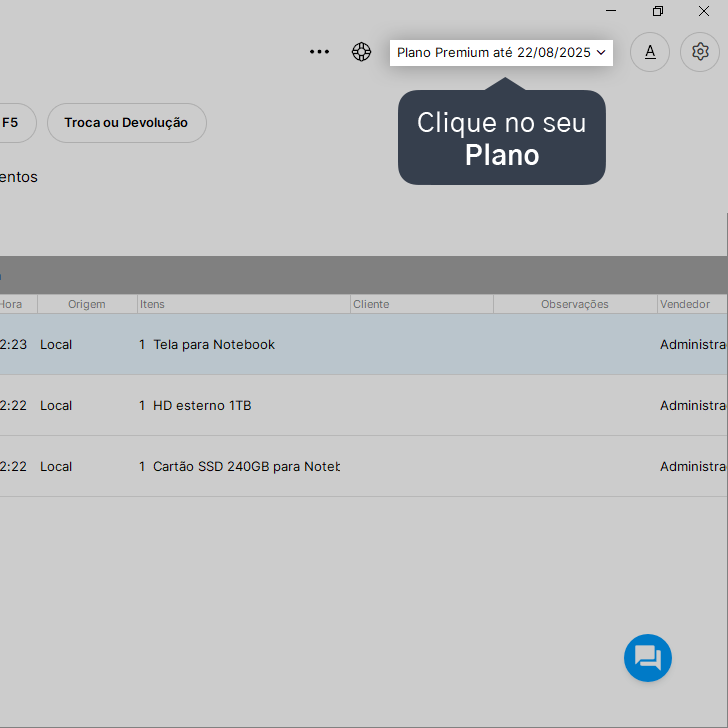Click the Hora column header
The width and height of the screenshot is (728, 728).
click(18, 304)
